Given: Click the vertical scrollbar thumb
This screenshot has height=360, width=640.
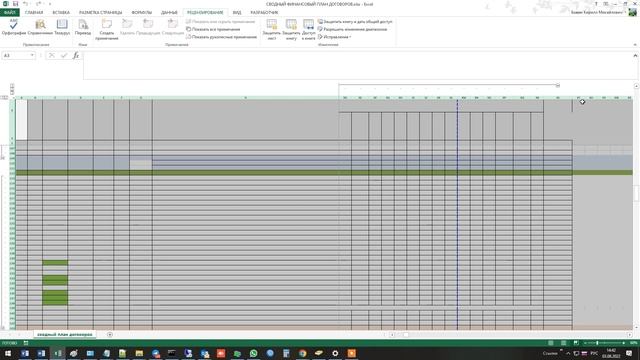Looking at the screenshot, I should pyautogui.click(x=636, y=194).
